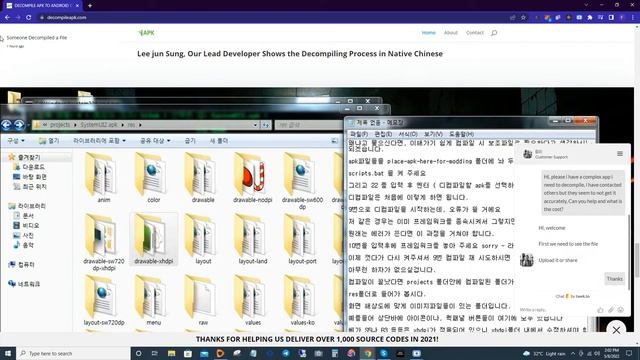The width and height of the screenshot is (640, 360).
Task: Open Task View from the taskbar
Action: coord(155,353)
